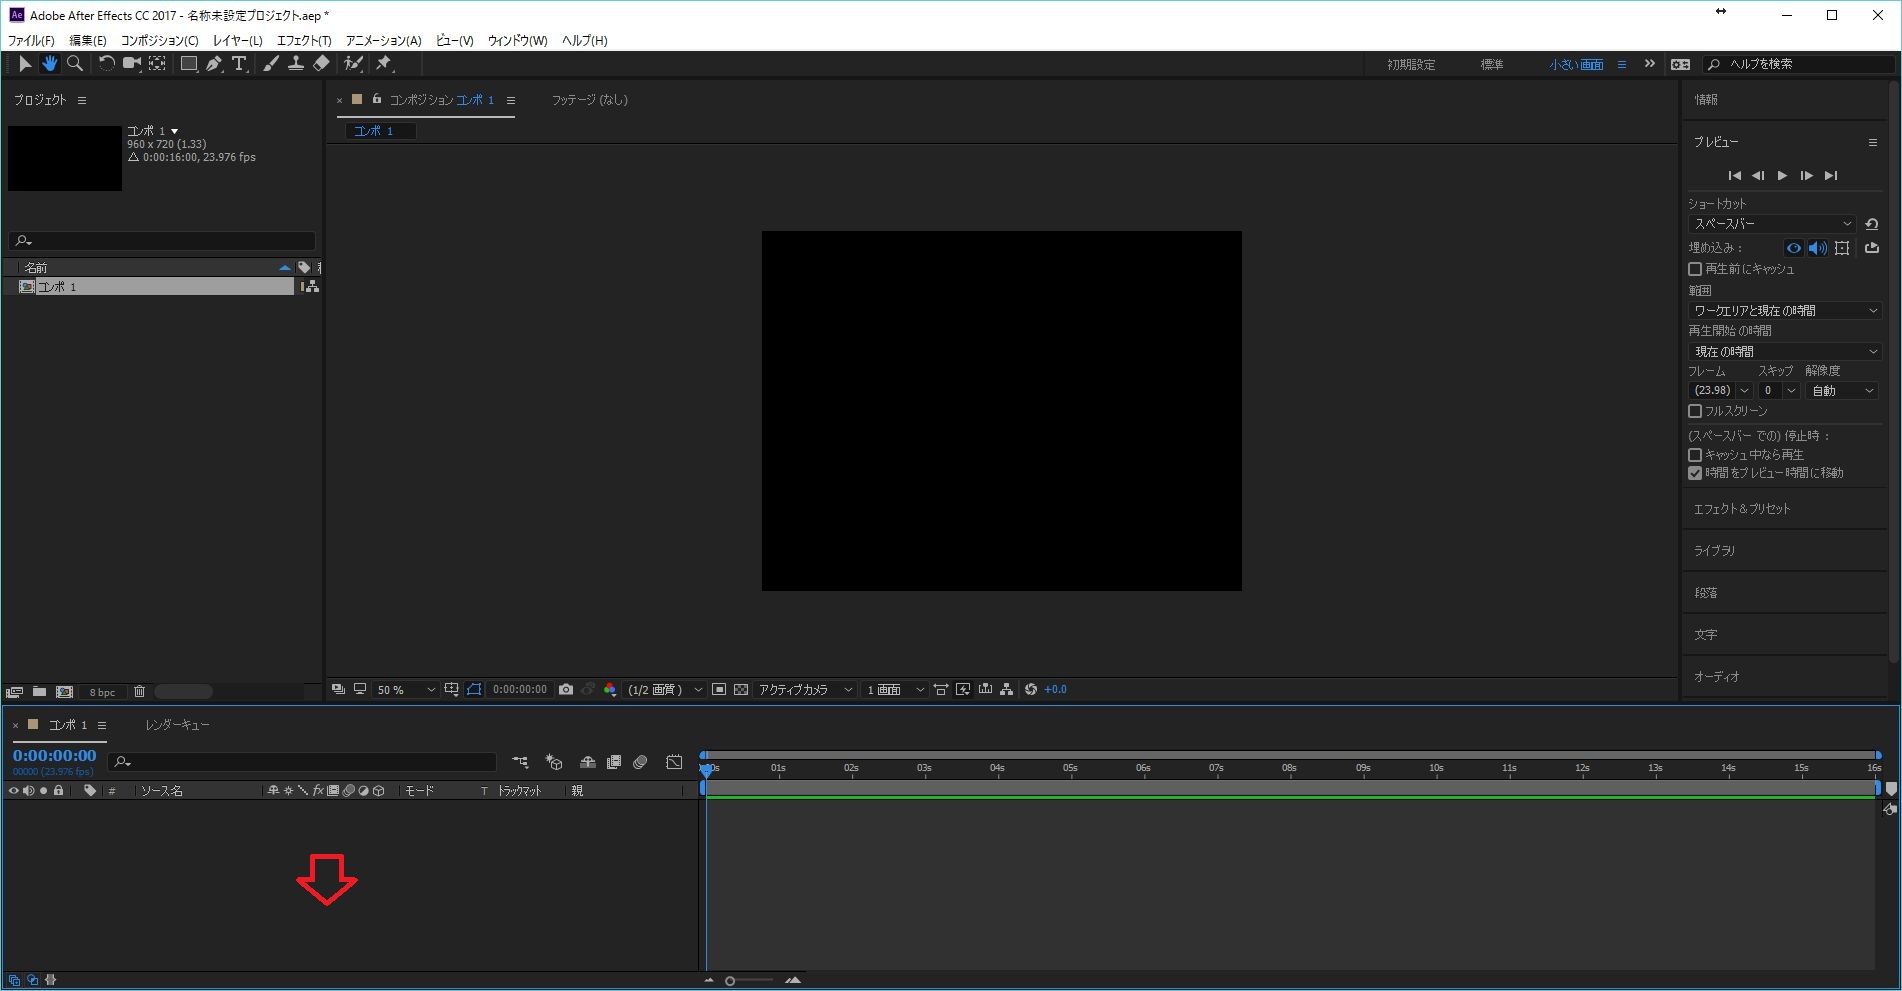Toggle transparency grid in composition viewer
The height and width of the screenshot is (991, 1902).
click(741, 690)
